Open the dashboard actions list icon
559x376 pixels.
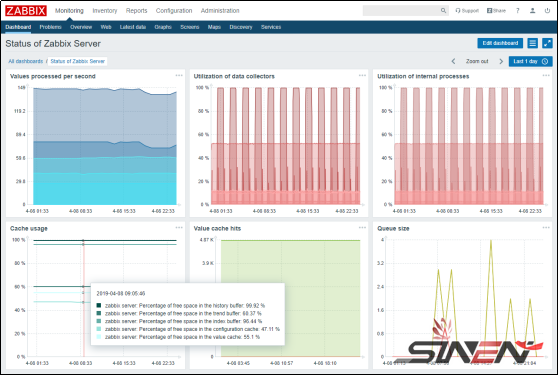click(533, 43)
